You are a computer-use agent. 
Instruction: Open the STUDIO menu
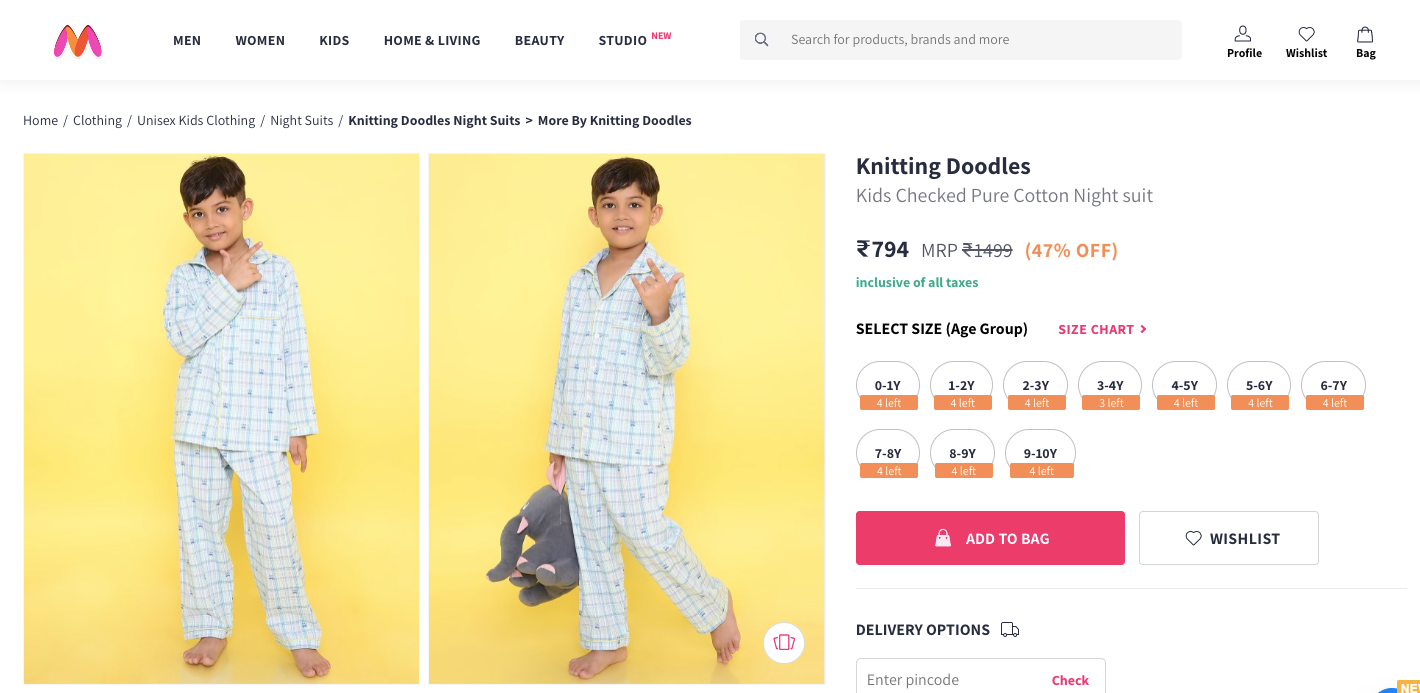click(623, 41)
